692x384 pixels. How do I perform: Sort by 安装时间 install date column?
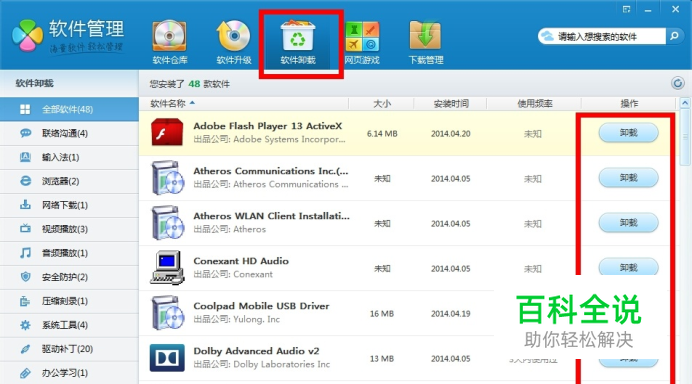451,104
